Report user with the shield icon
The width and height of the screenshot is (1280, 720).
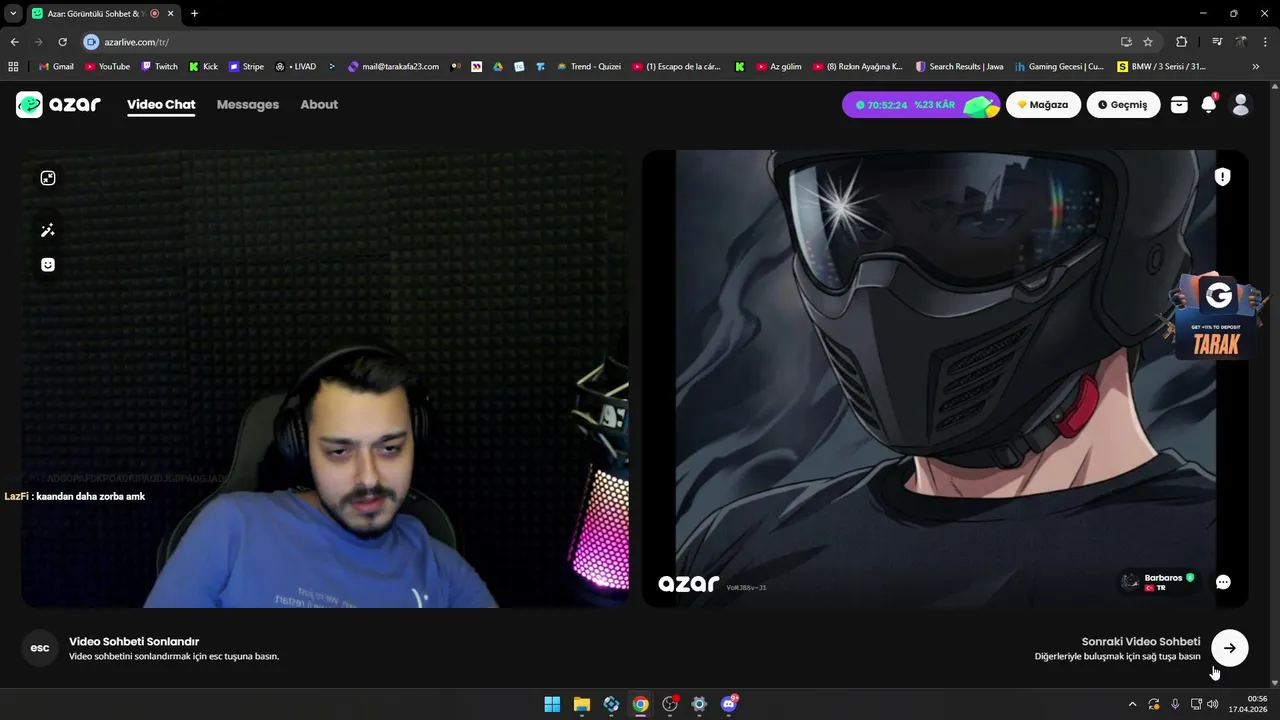tap(1222, 177)
